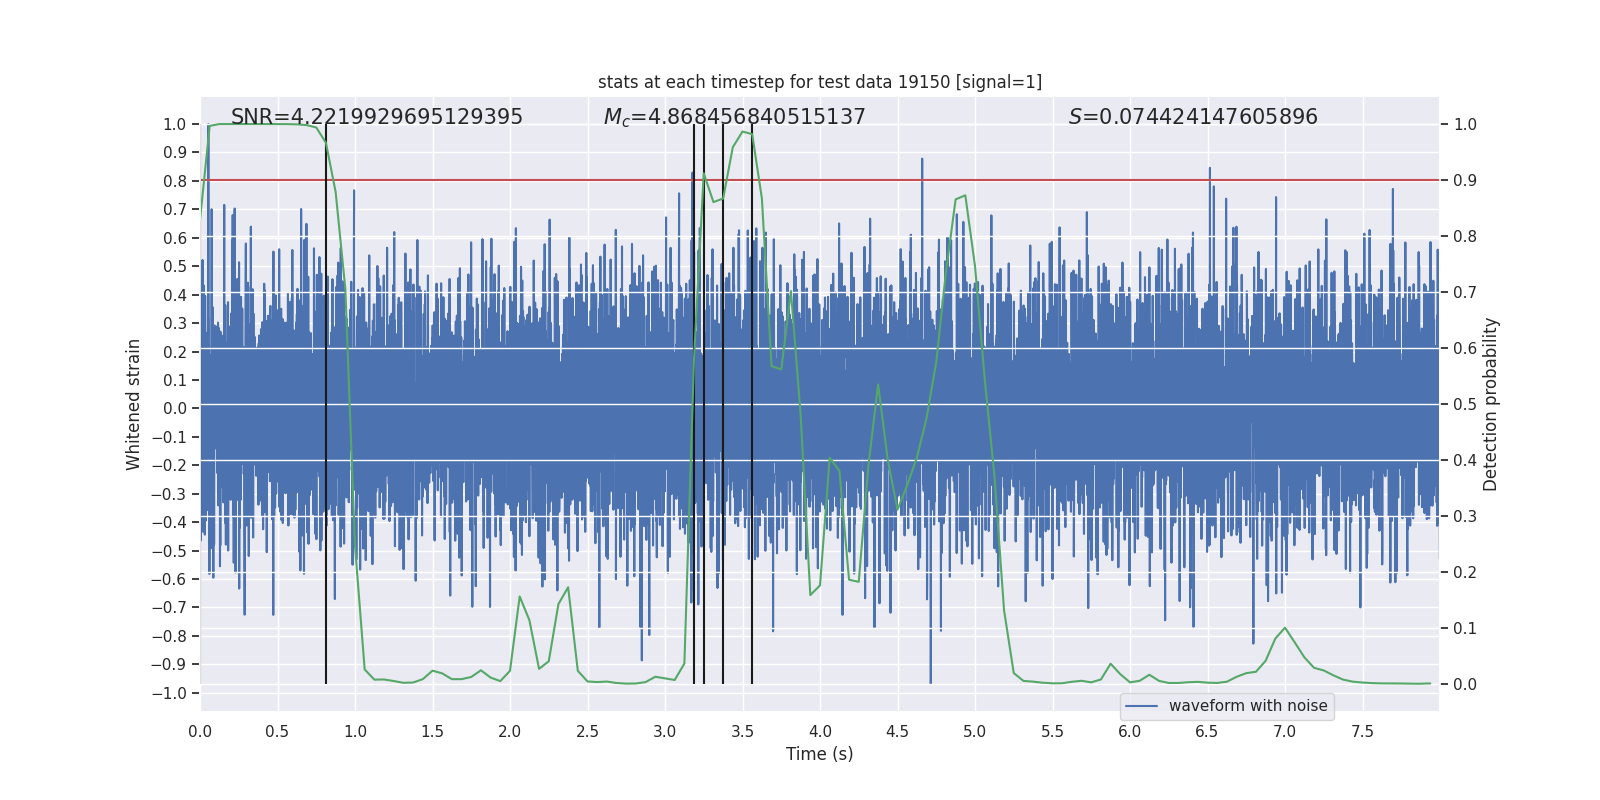Select the Time axis tick label 4.5
The image size is (1600, 800).
897,732
